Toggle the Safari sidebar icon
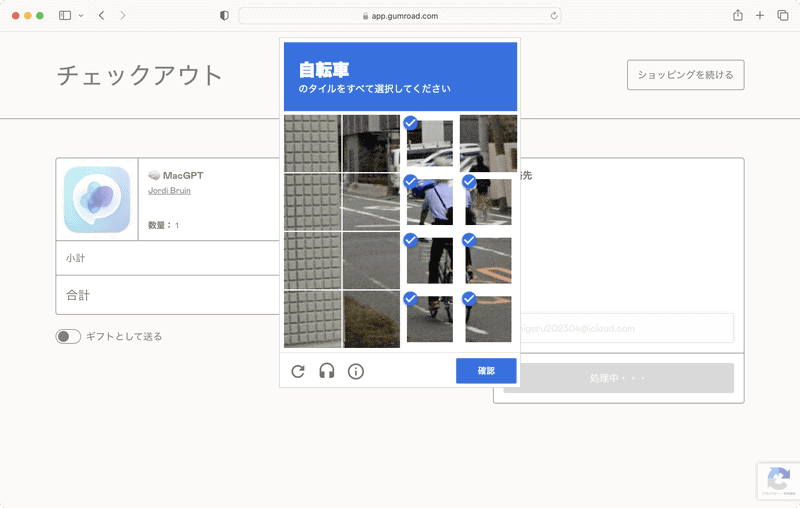Image resolution: width=800 pixels, height=508 pixels. coord(65,15)
